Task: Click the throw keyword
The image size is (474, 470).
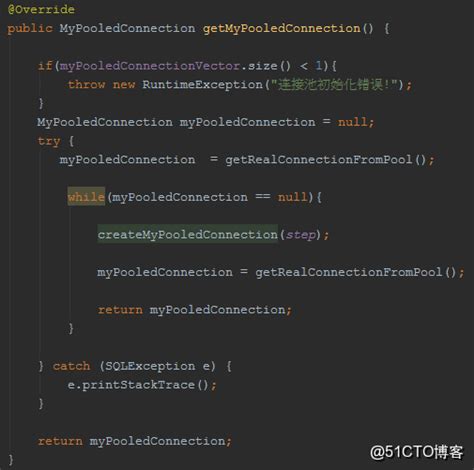Action: 86,84
